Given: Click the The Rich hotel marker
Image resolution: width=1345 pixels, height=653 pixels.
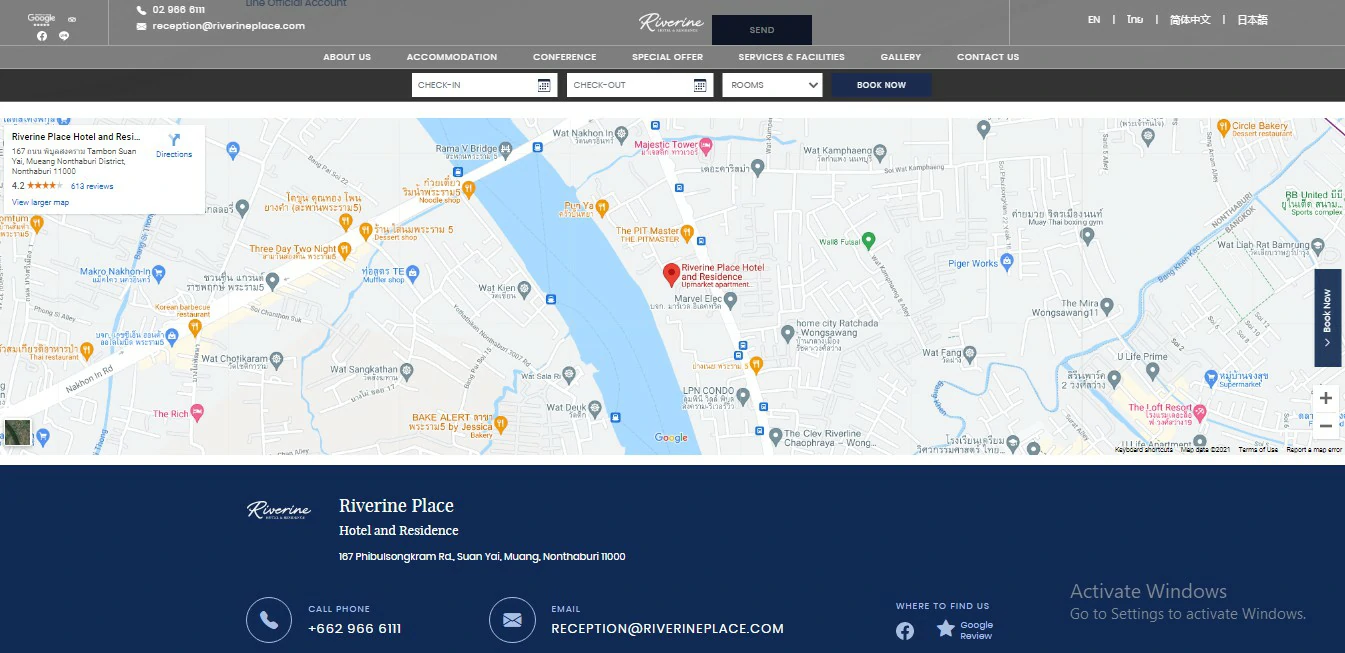Looking at the screenshot, I should (x=197, y=413).
